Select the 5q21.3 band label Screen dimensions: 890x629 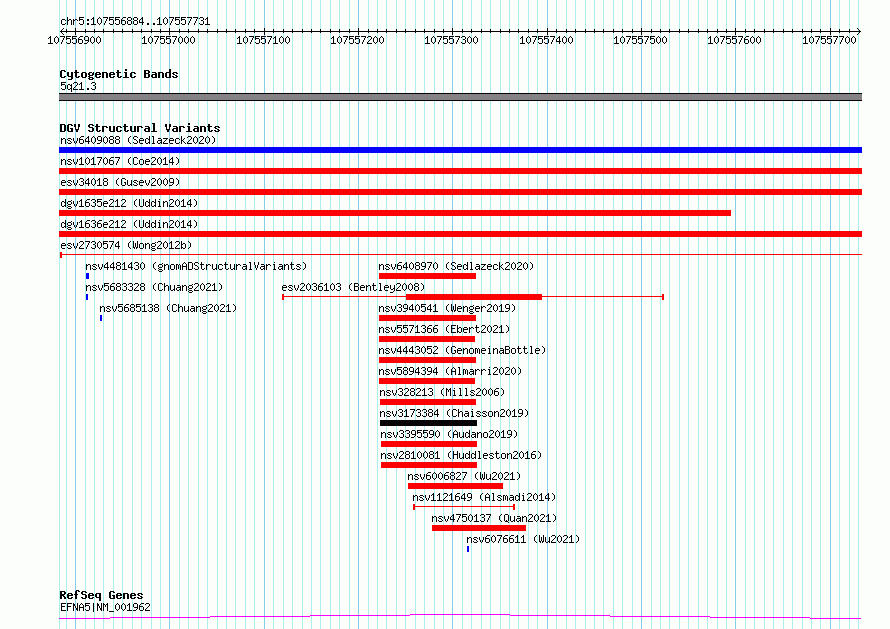pyautogui.click(x=78, y=86)
